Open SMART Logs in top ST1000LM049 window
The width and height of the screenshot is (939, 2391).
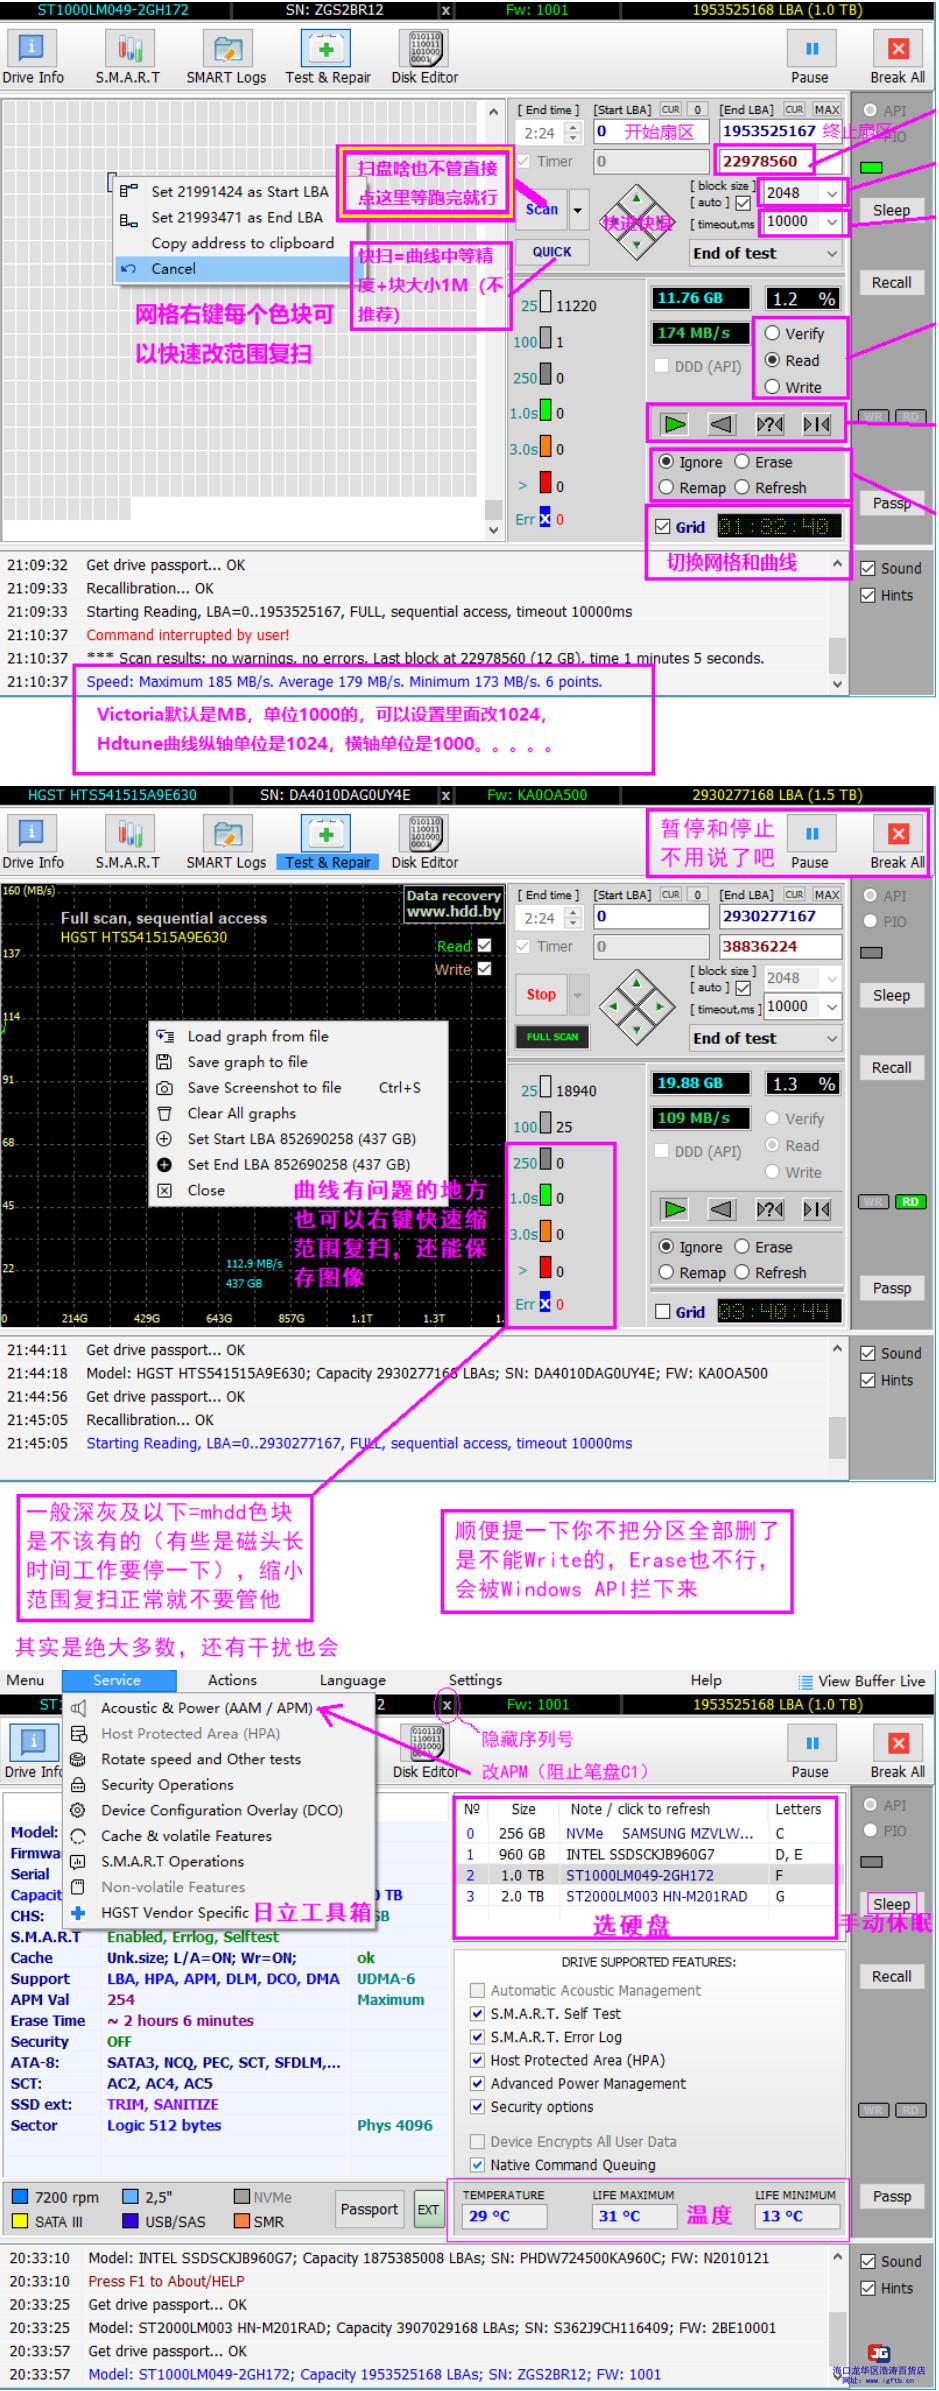[x=227, y=57]
